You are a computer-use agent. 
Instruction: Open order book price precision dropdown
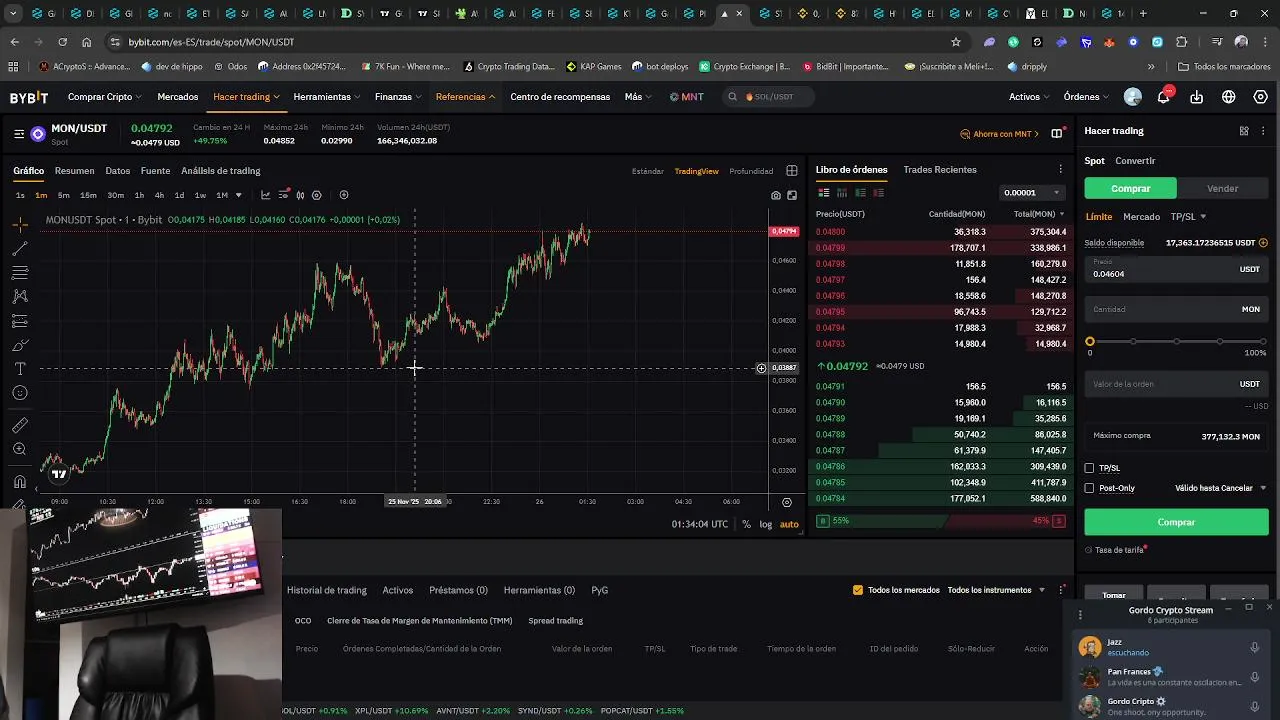pos(1032,192)
